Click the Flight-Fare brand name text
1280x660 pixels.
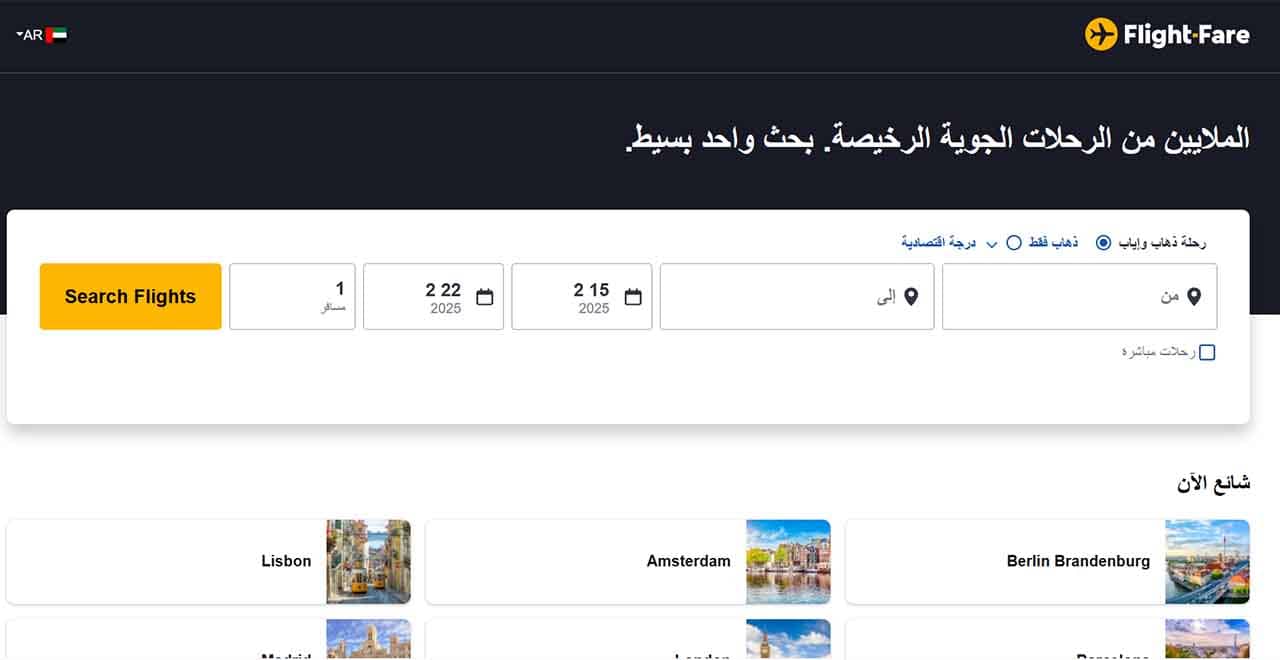point(1186,35)
